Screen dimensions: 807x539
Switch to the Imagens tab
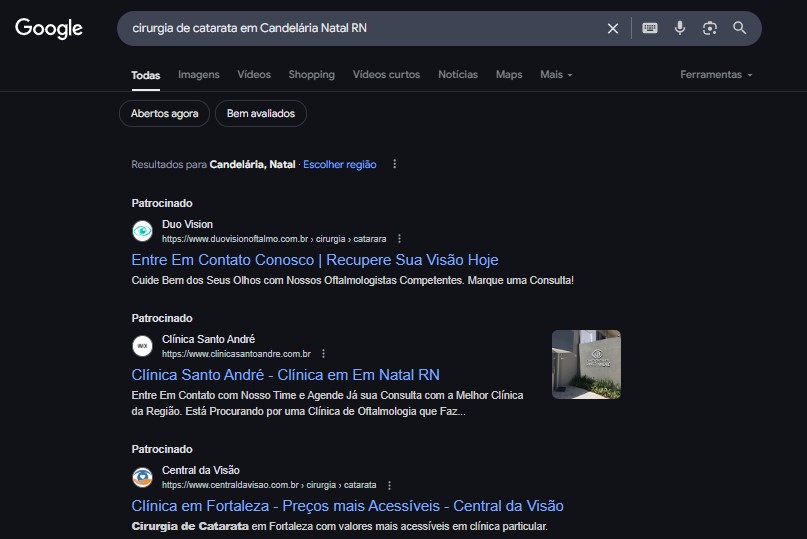[199, 75]
